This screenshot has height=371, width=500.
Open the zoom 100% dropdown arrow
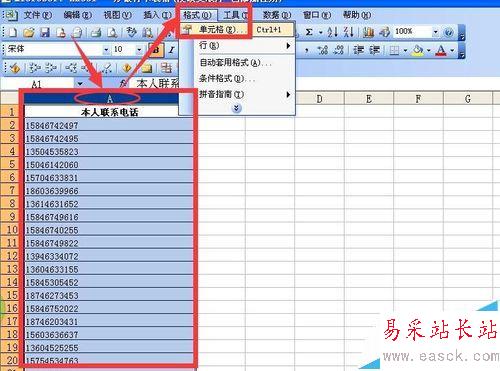(x=435, y=32)
